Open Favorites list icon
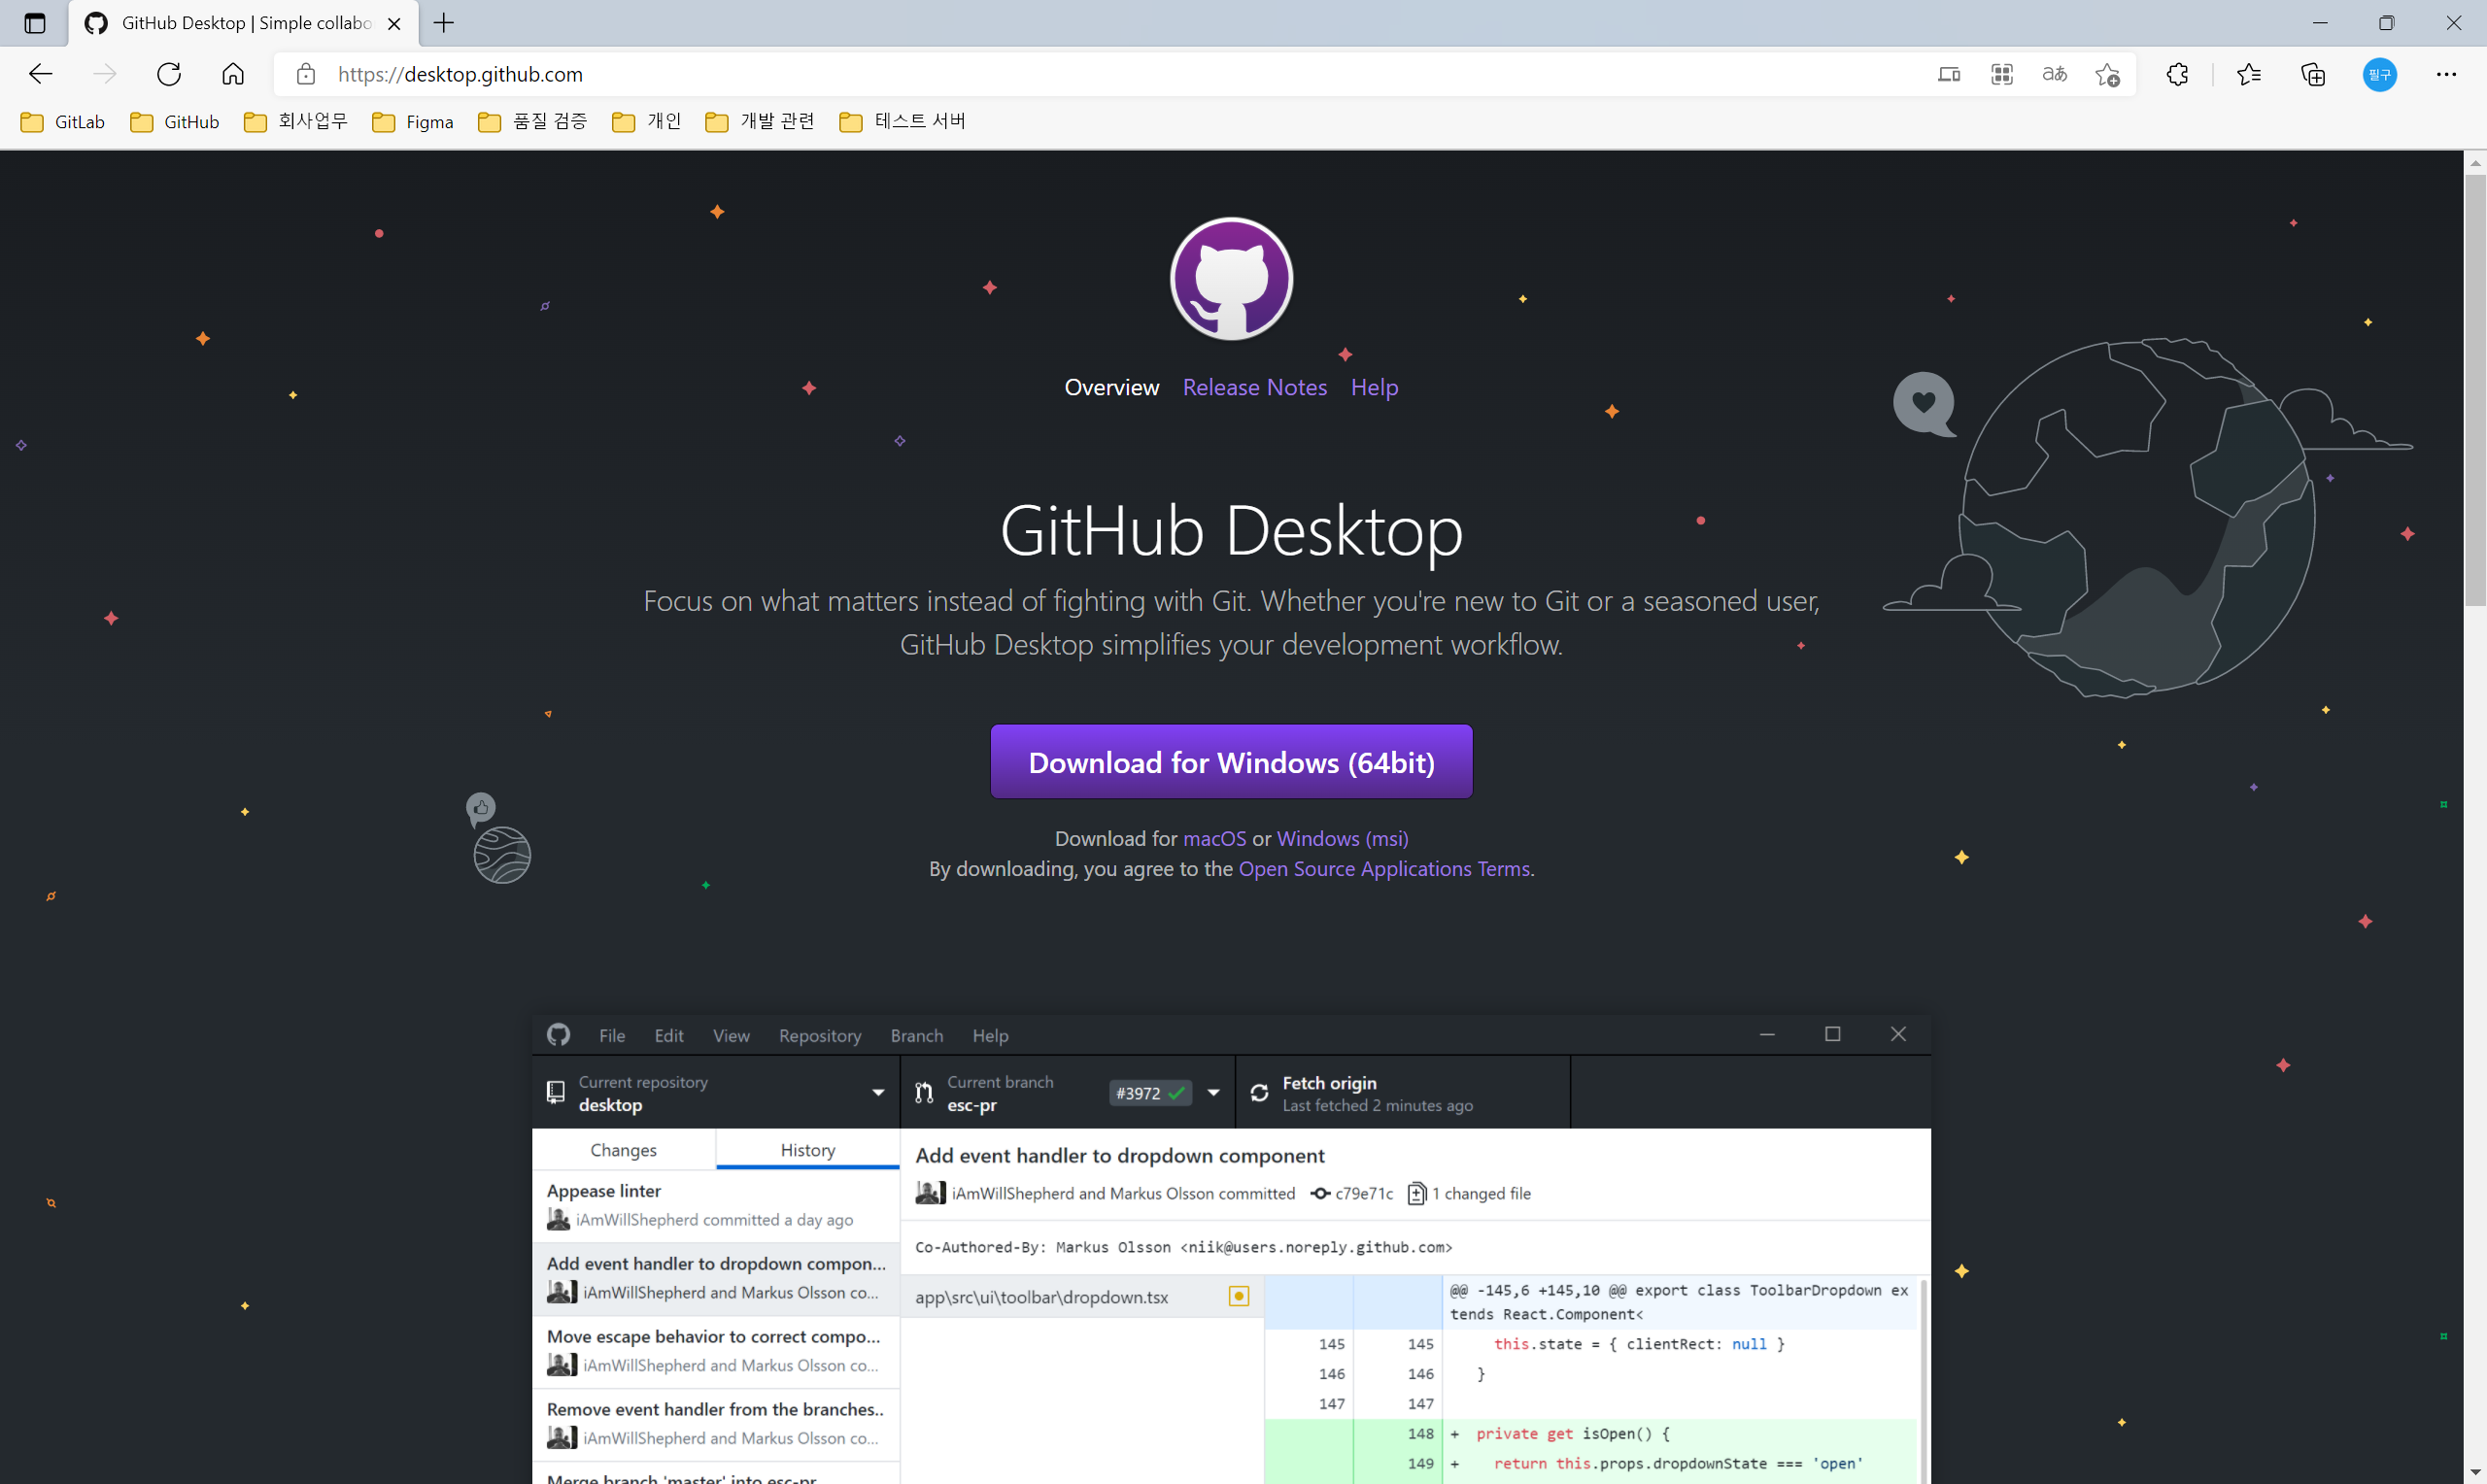Viewport: 2487px width, 1484px height. [x=2249, y=74]
